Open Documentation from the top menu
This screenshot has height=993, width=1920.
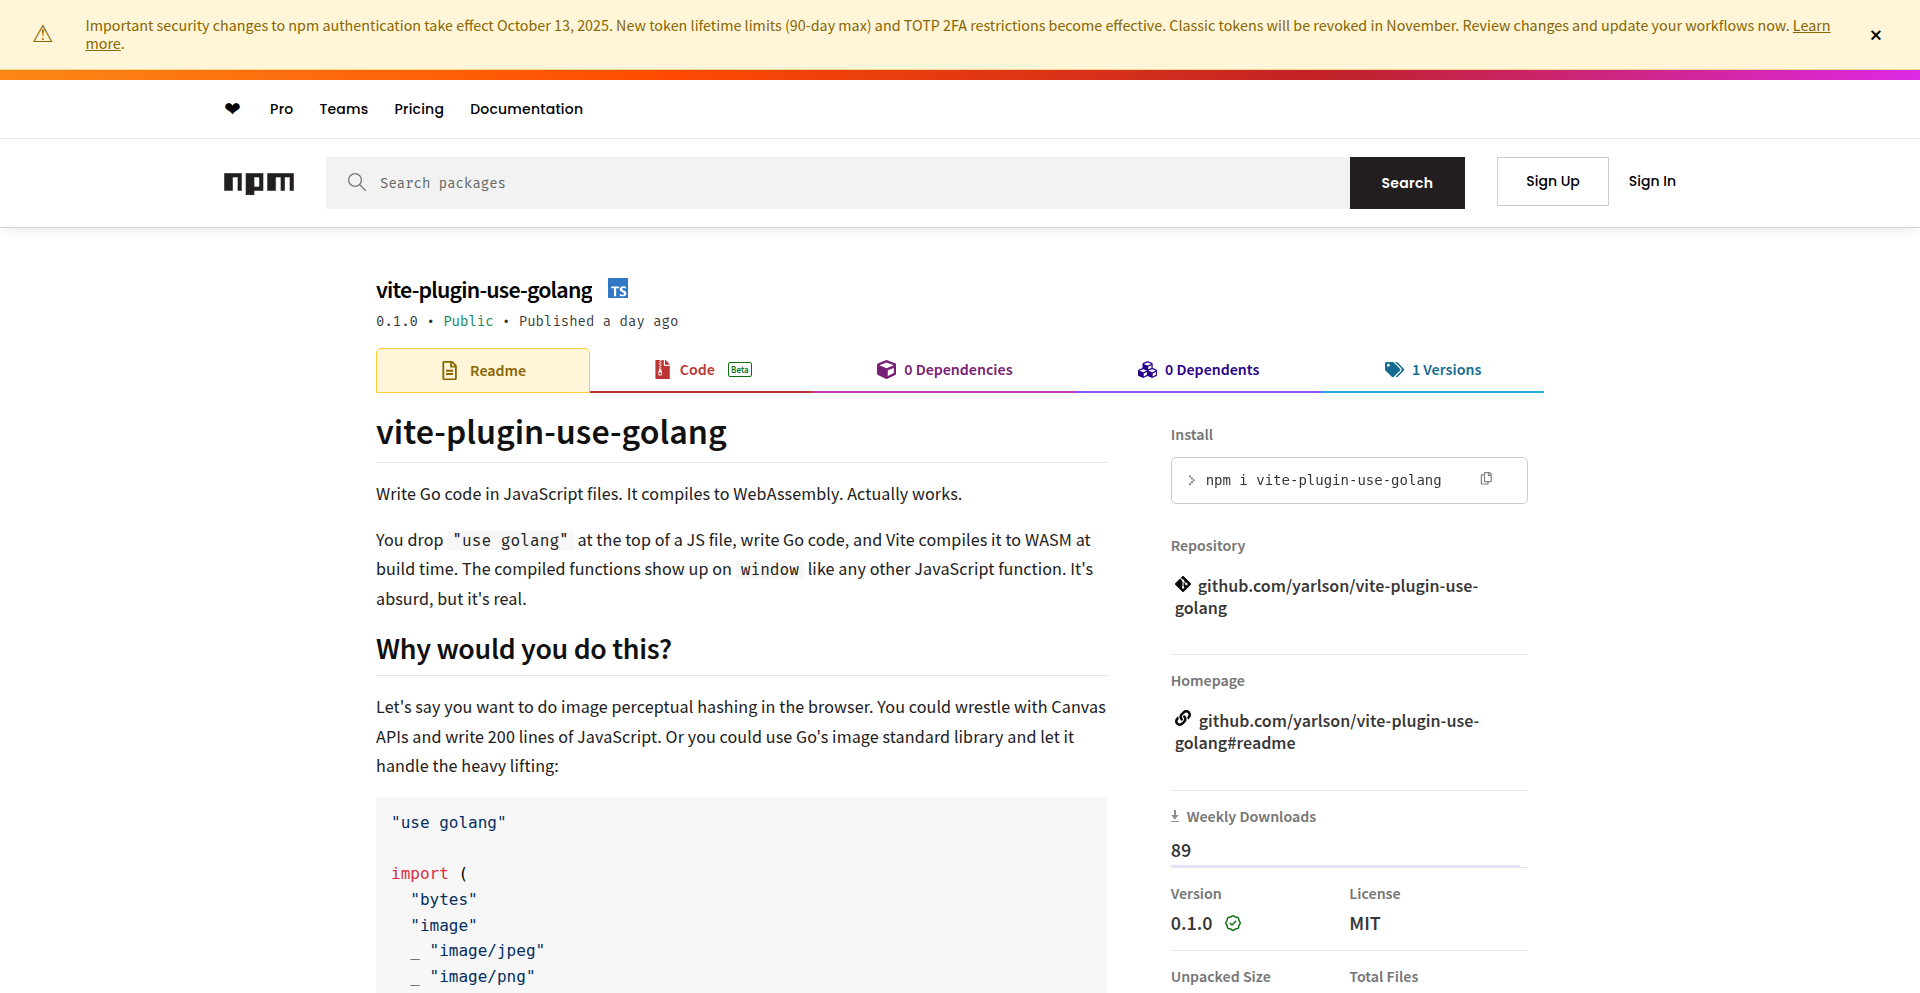pyautogui.click(x=526, y=109)
